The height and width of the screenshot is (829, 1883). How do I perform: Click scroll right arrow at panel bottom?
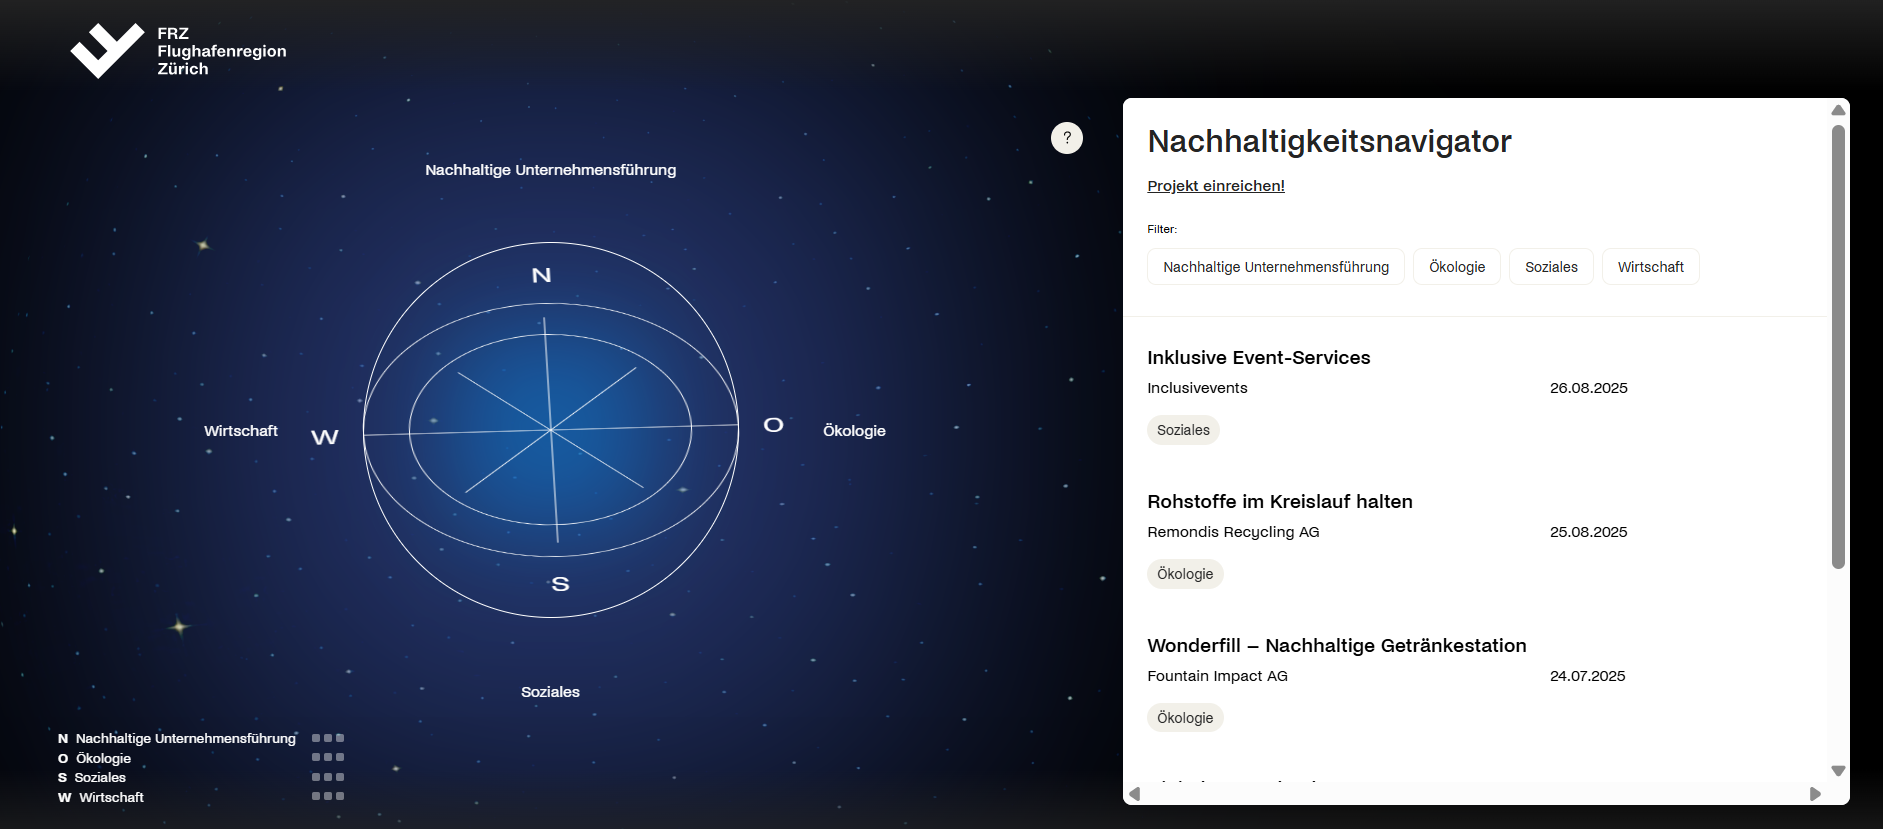(1815, 794)
